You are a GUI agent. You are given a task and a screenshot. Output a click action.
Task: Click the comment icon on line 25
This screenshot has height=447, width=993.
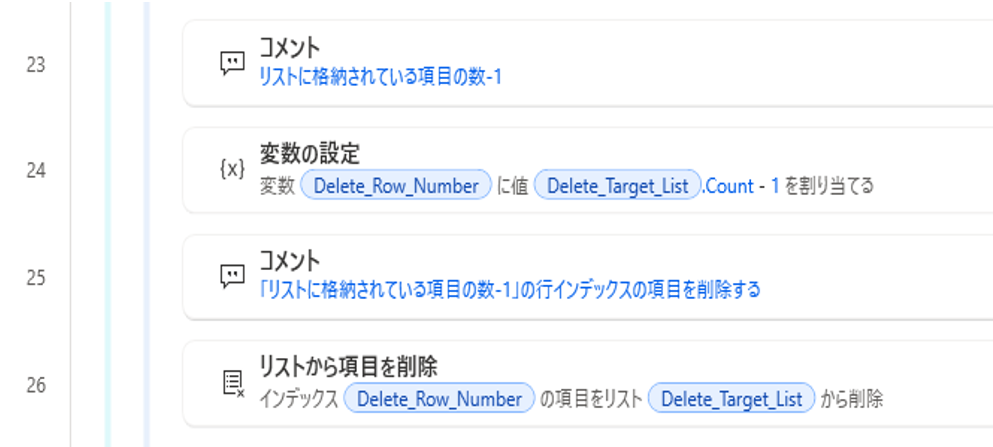point(231,276)
